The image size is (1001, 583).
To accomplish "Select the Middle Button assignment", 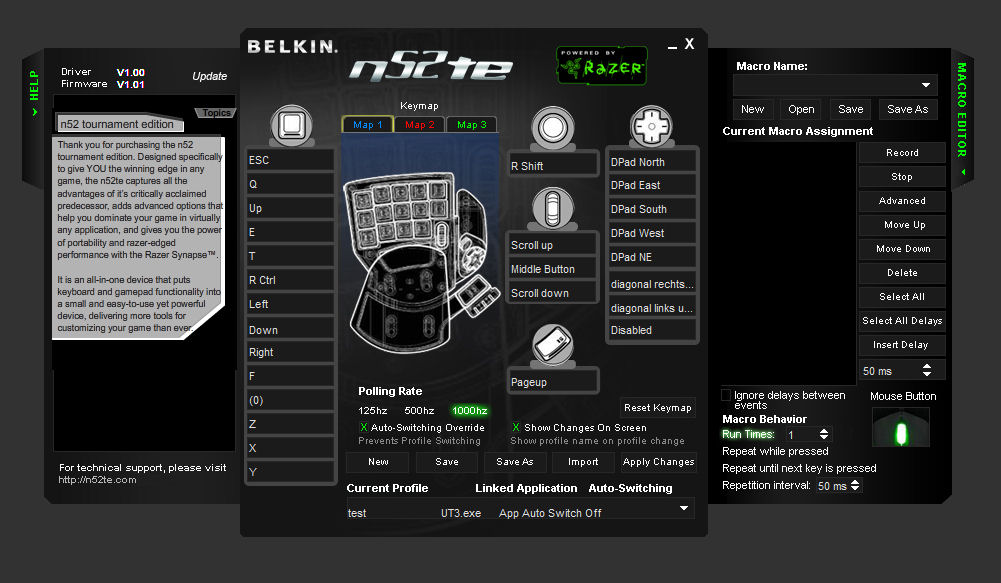I will (x=553, y=269).
